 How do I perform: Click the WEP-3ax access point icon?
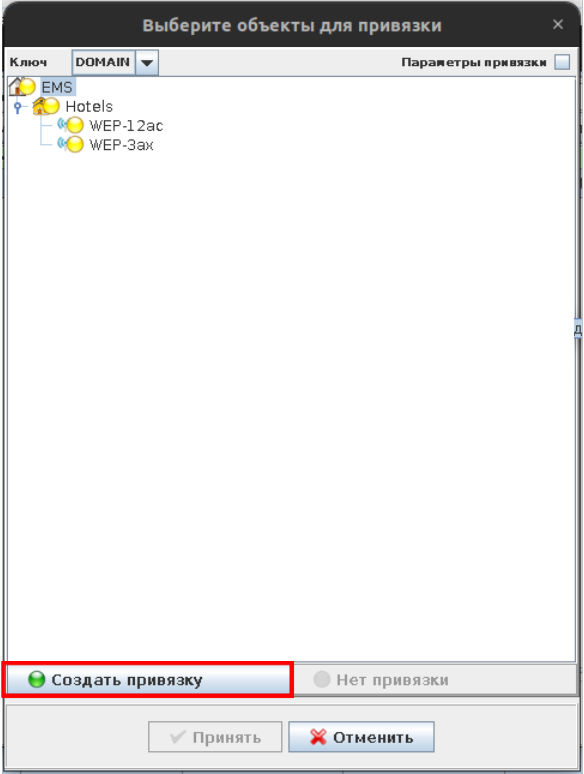tap(70, 145)
